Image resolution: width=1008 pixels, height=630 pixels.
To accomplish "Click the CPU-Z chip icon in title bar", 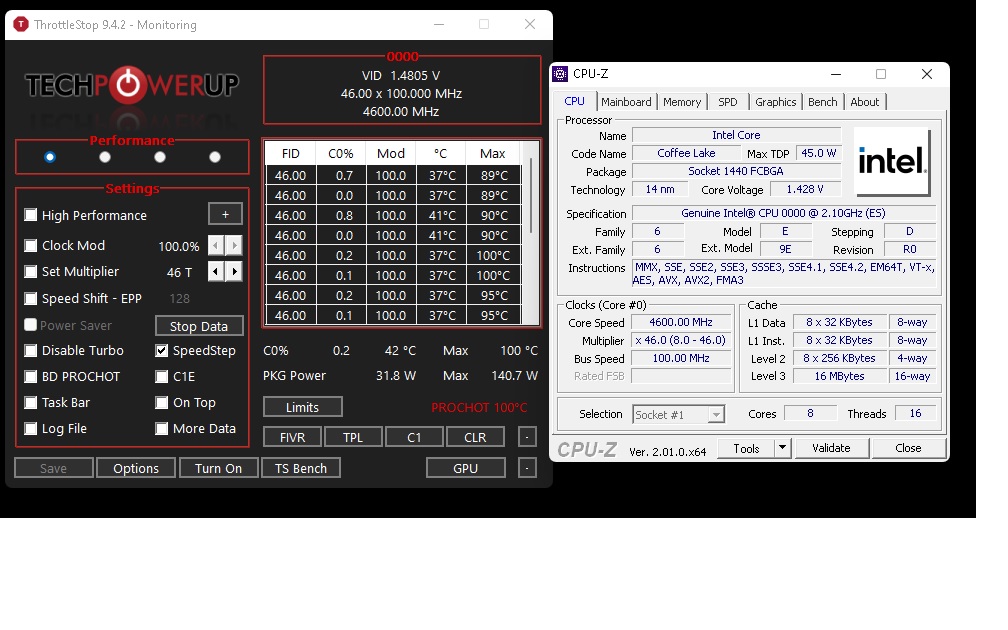I will [x=560, y=74].
